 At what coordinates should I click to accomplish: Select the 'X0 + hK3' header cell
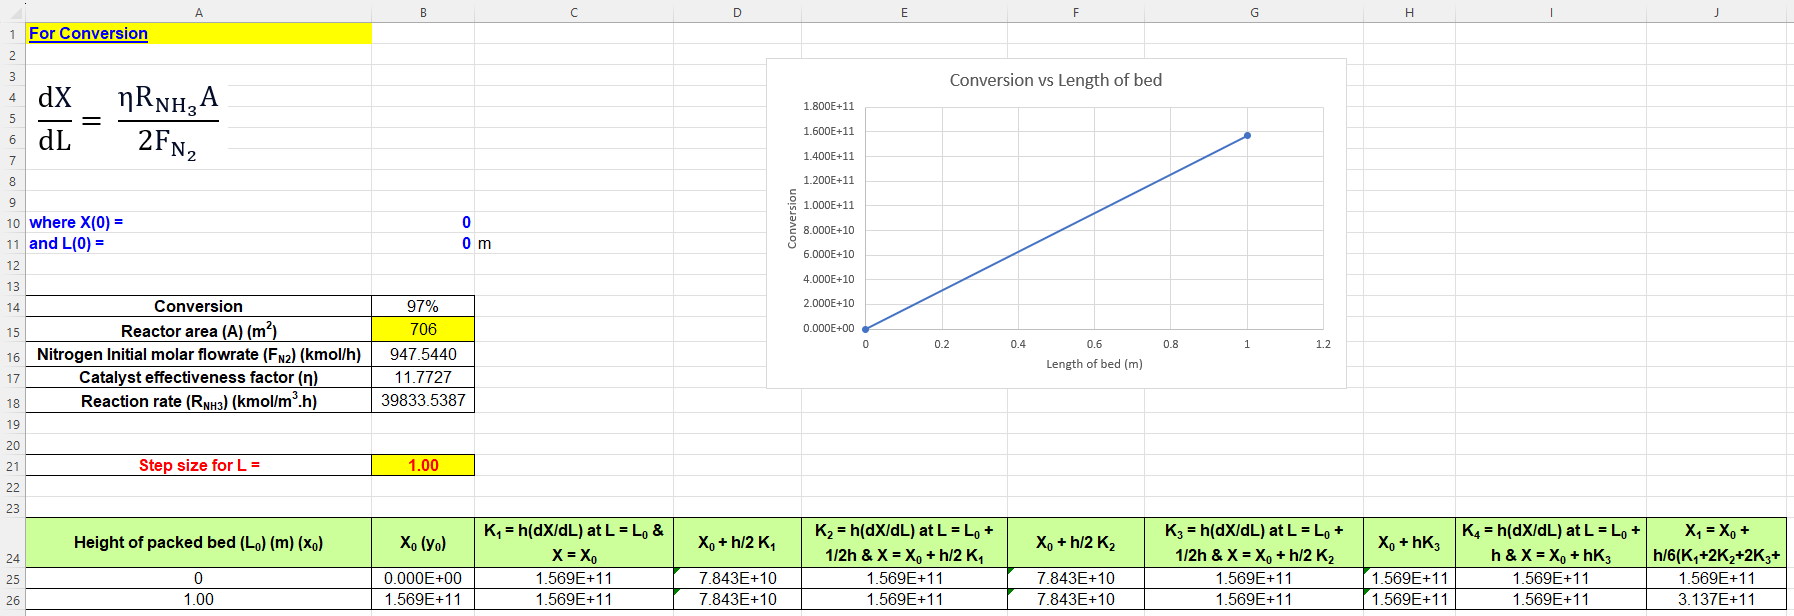pos(1409,542)
